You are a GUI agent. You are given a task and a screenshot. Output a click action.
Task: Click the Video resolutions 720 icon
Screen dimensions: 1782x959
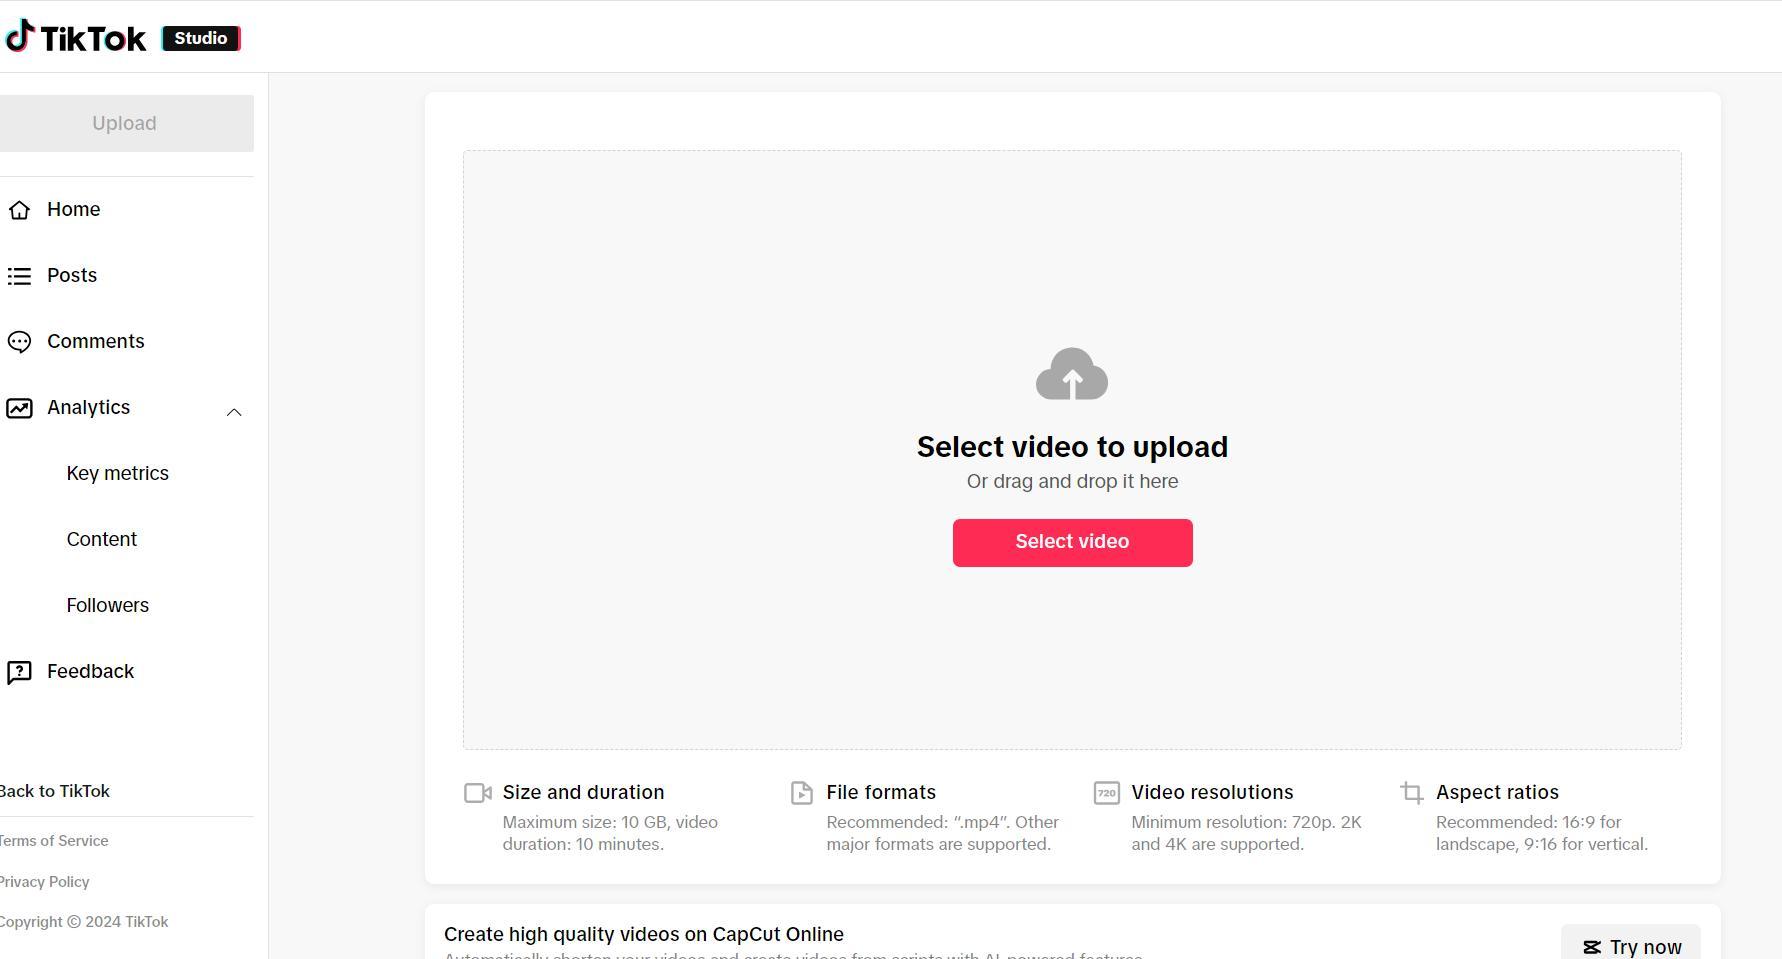[1106, 793]
